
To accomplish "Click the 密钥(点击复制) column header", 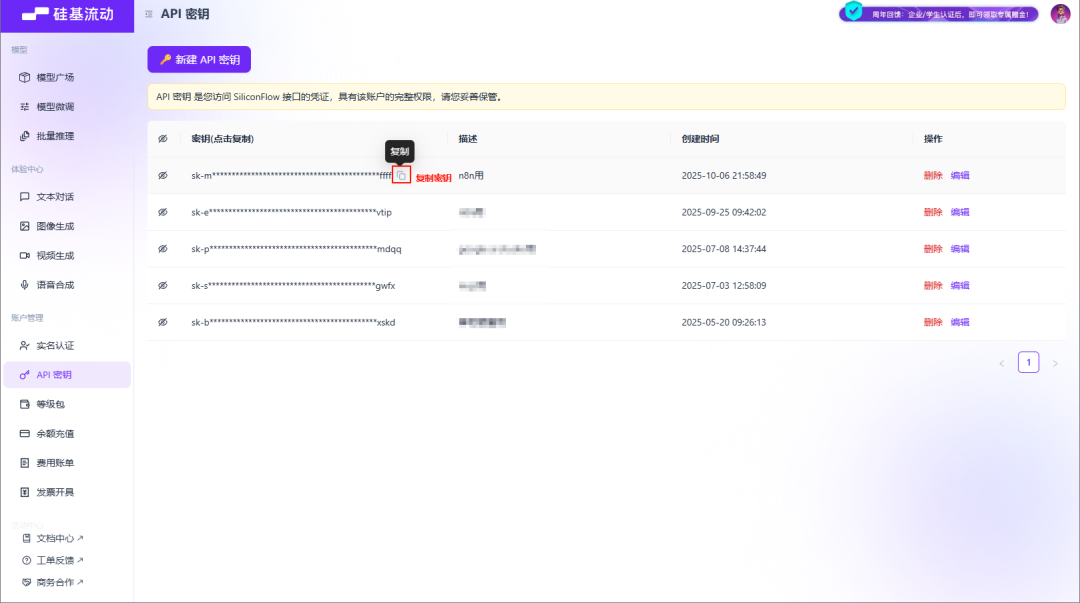I will [222, 139].
